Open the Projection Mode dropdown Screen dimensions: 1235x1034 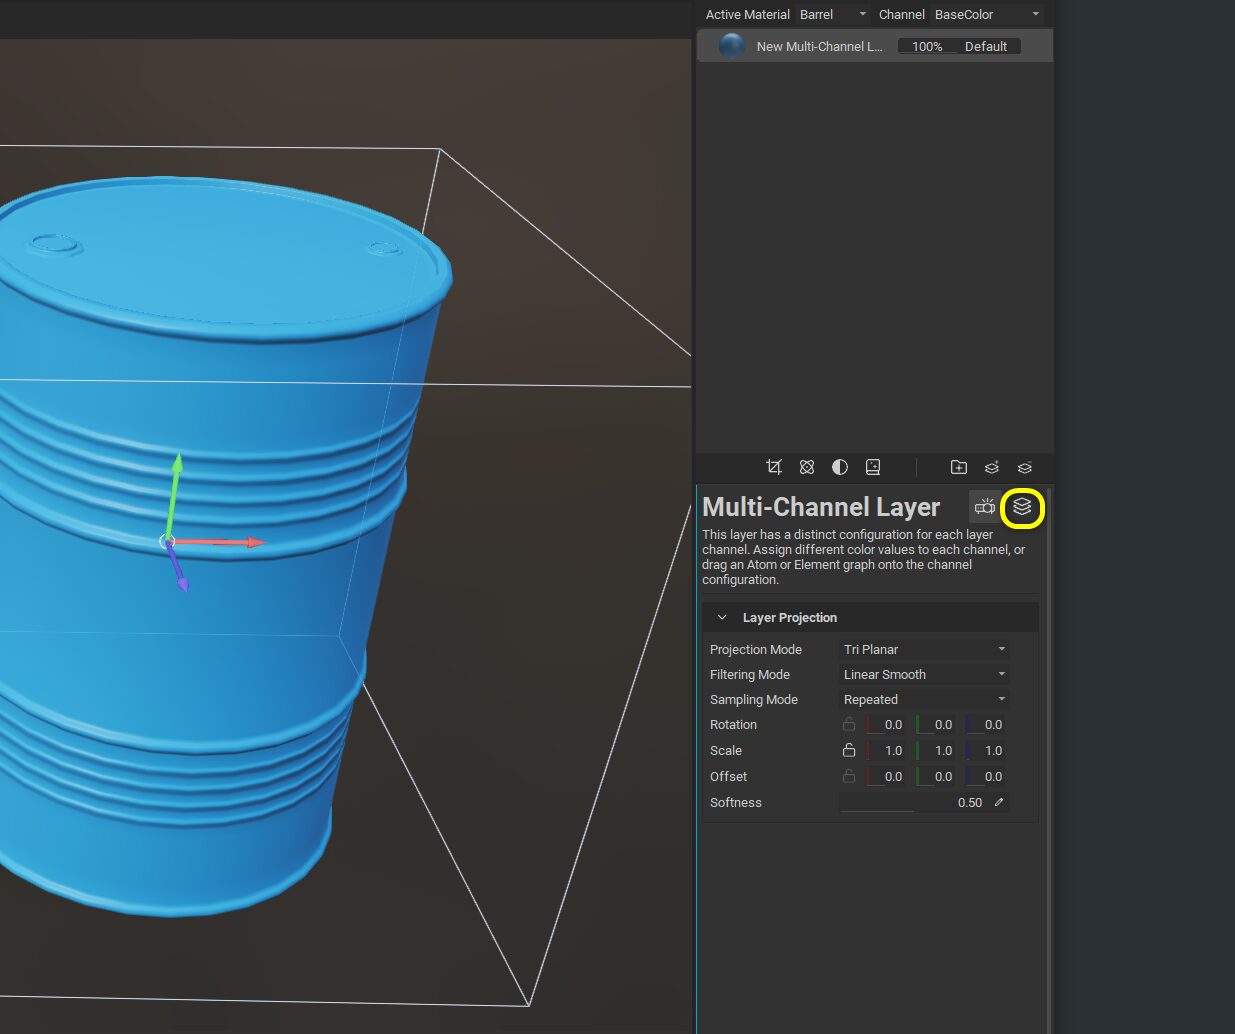click(924, 649)
